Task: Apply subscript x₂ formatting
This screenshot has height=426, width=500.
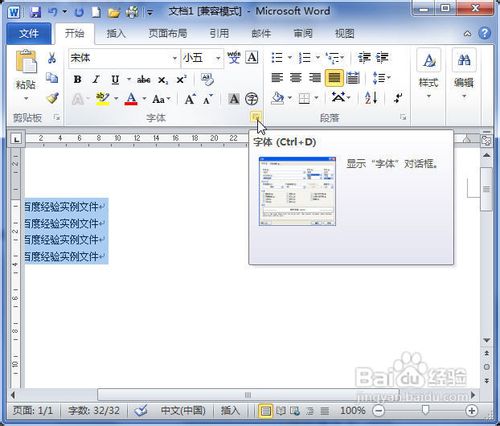Action: tap(163, 80)
